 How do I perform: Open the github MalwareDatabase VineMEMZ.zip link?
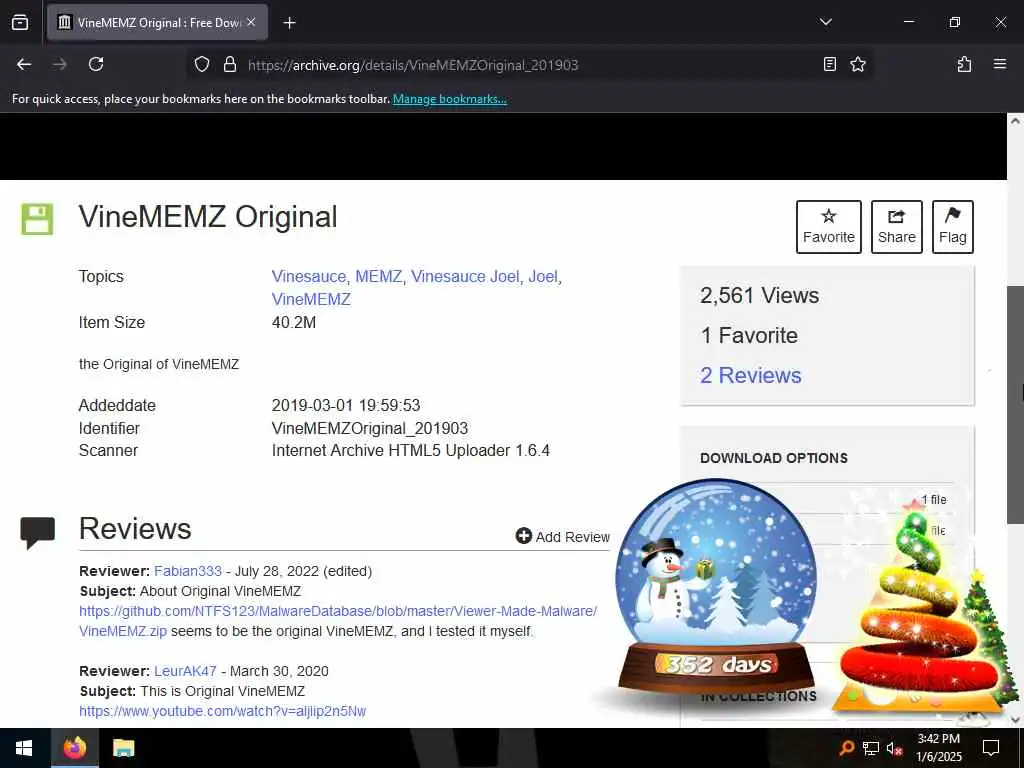(338, 621)
